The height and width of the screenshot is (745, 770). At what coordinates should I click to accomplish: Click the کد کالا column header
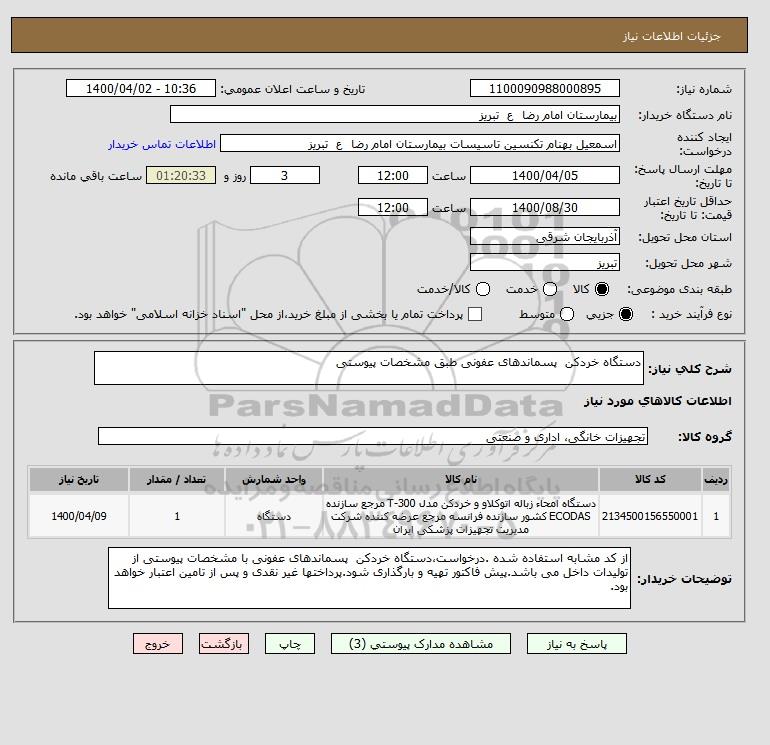click(650, 479)
